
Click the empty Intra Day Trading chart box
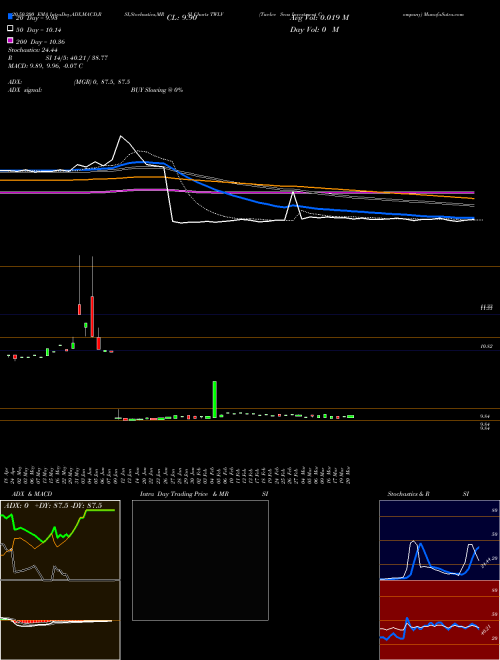200,560
